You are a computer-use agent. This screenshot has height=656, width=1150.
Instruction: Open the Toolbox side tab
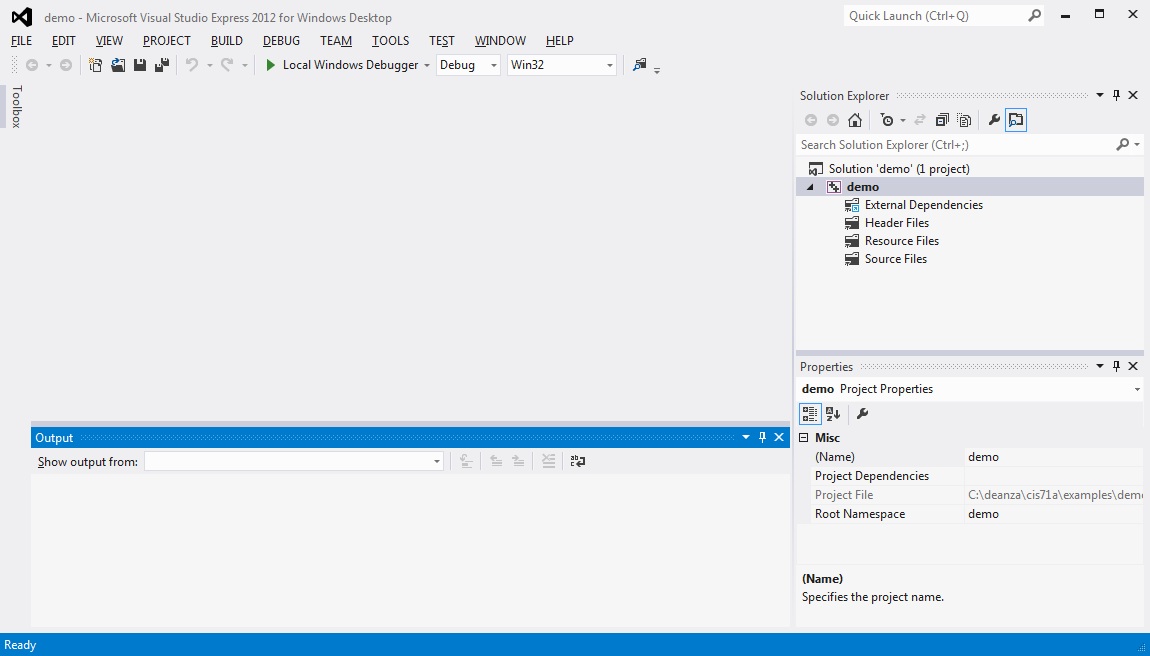17,106
